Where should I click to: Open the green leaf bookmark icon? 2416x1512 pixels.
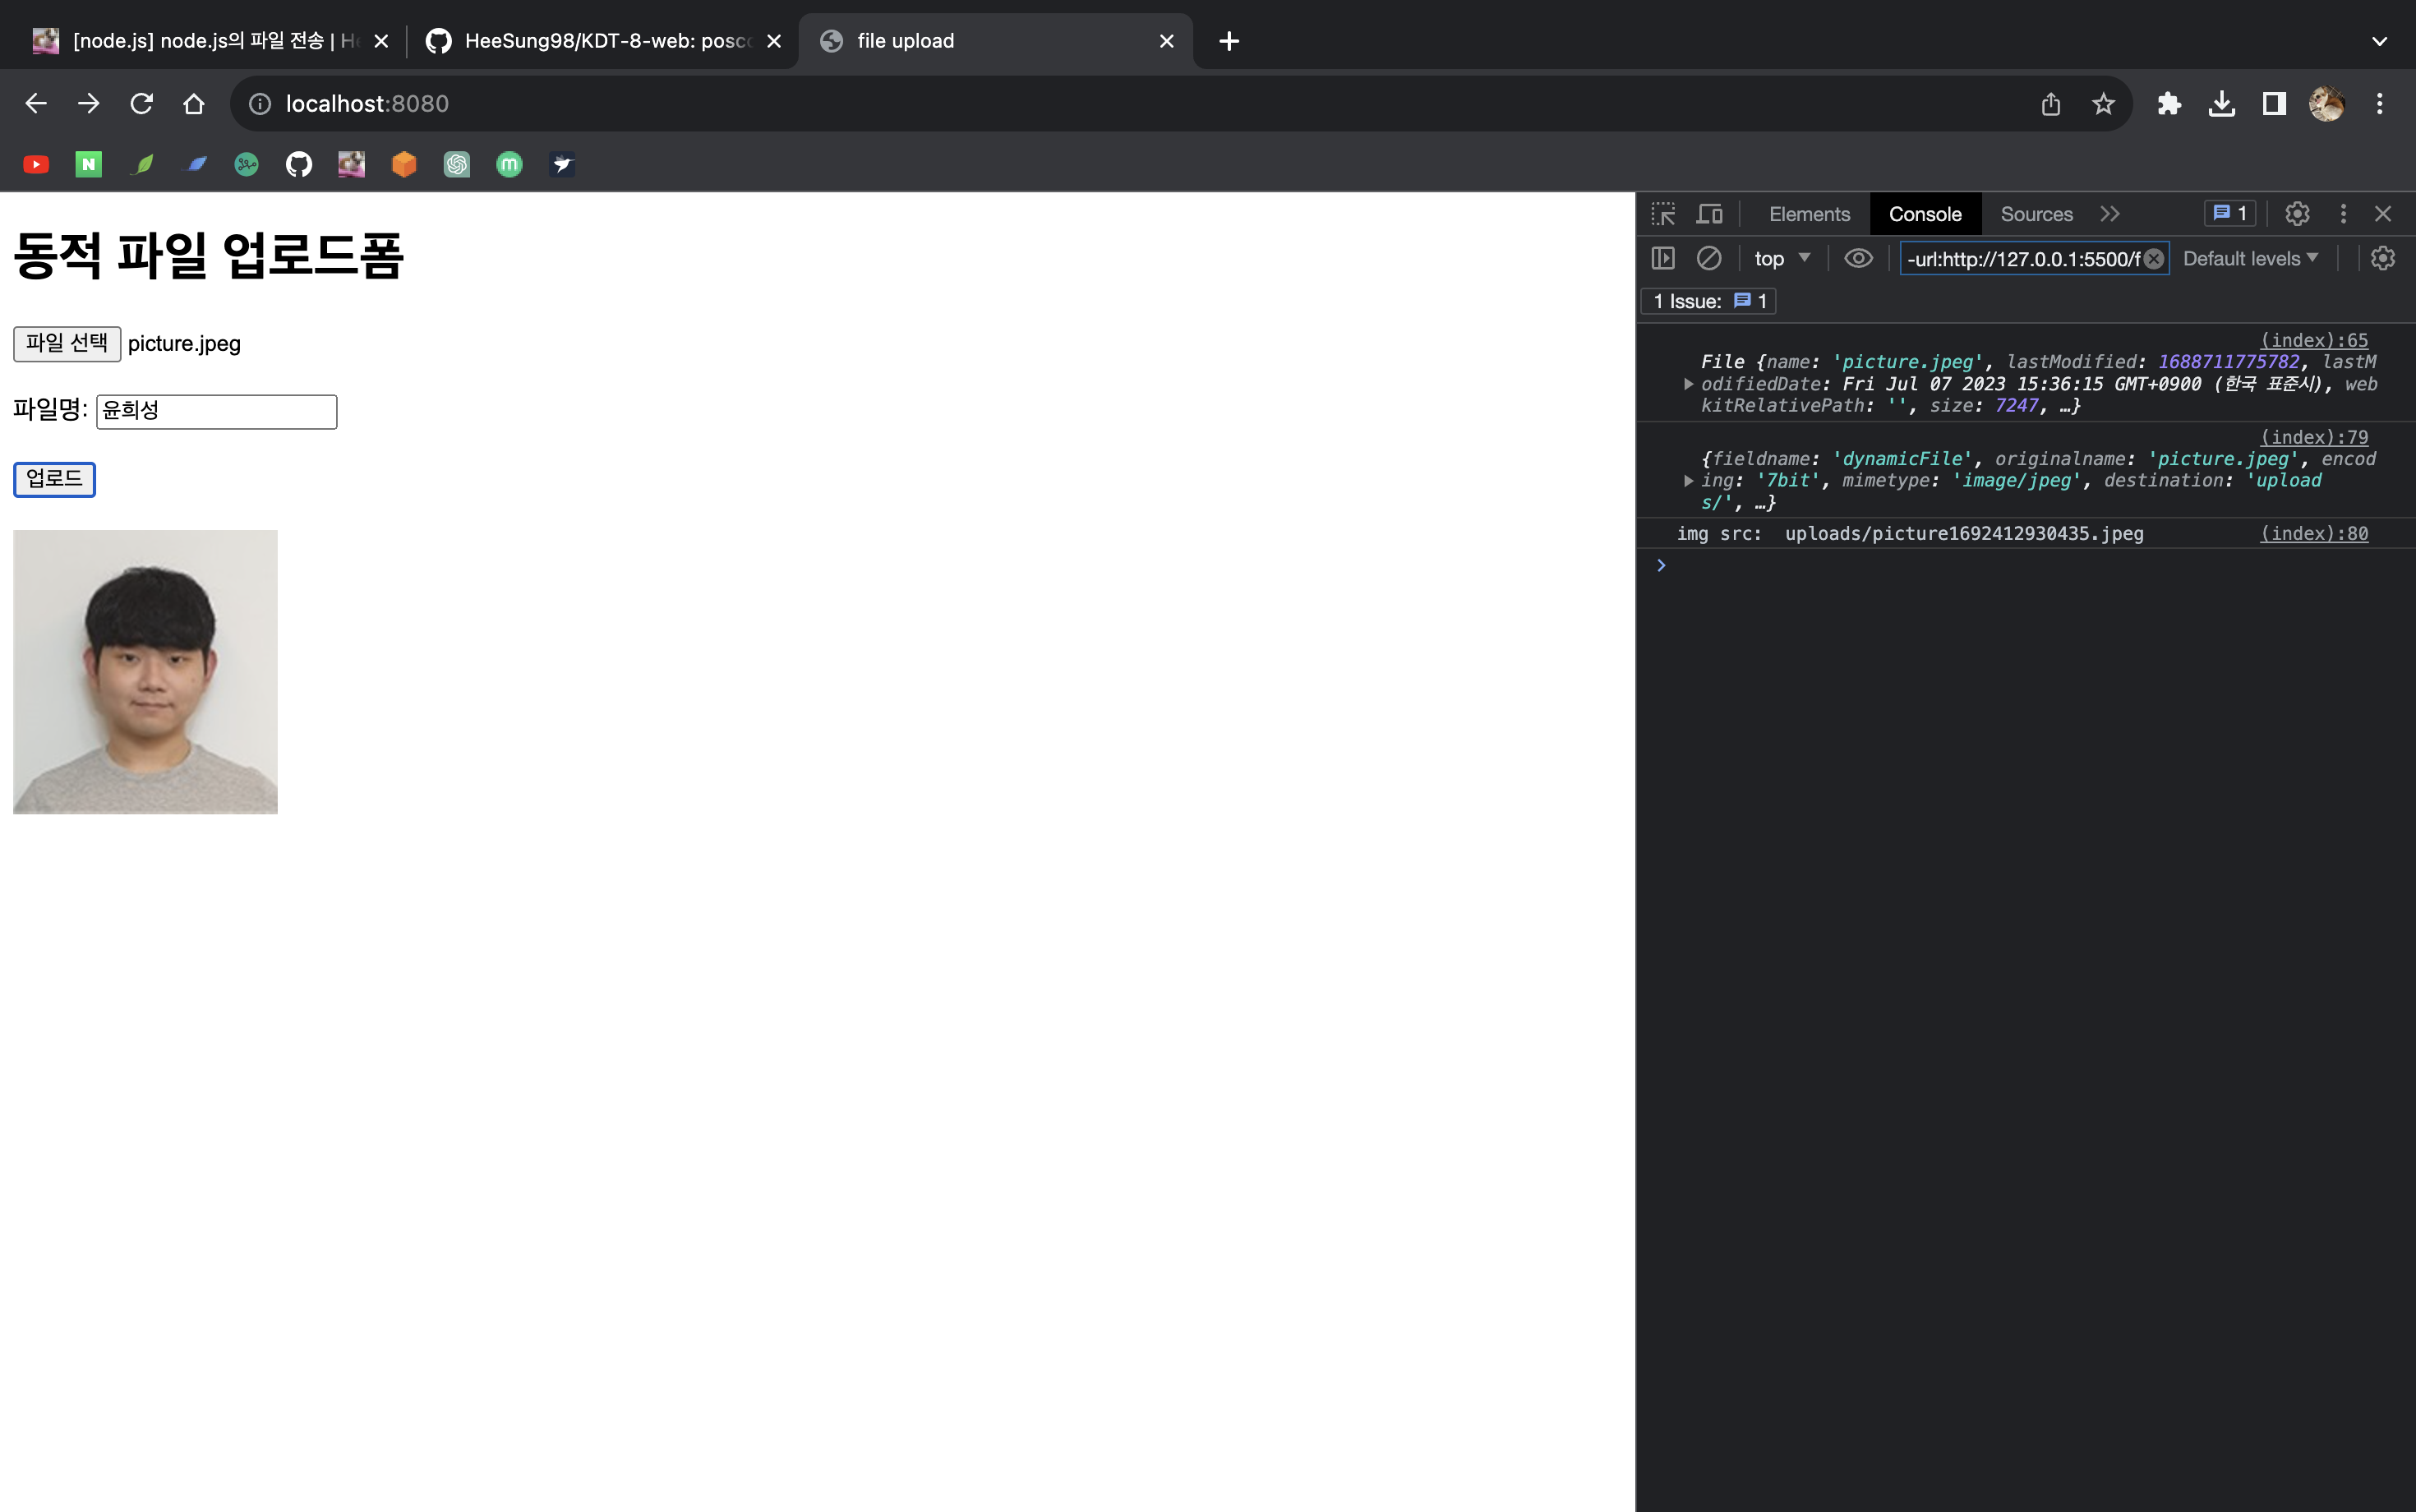pyautogui.click(x=142, y=164)
